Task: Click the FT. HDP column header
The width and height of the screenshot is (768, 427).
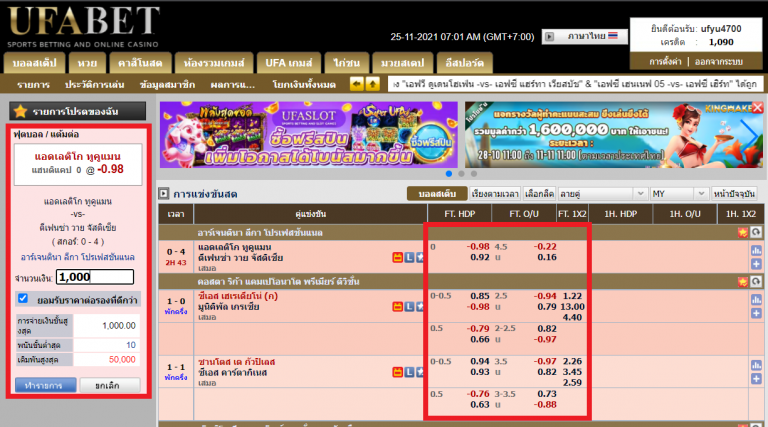Action: (459, 214)
